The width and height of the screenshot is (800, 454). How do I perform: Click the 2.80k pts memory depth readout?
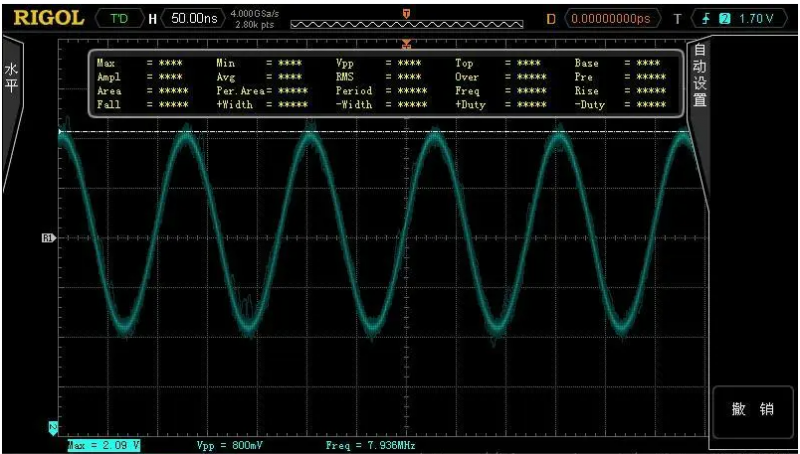[x=255, y=24]
